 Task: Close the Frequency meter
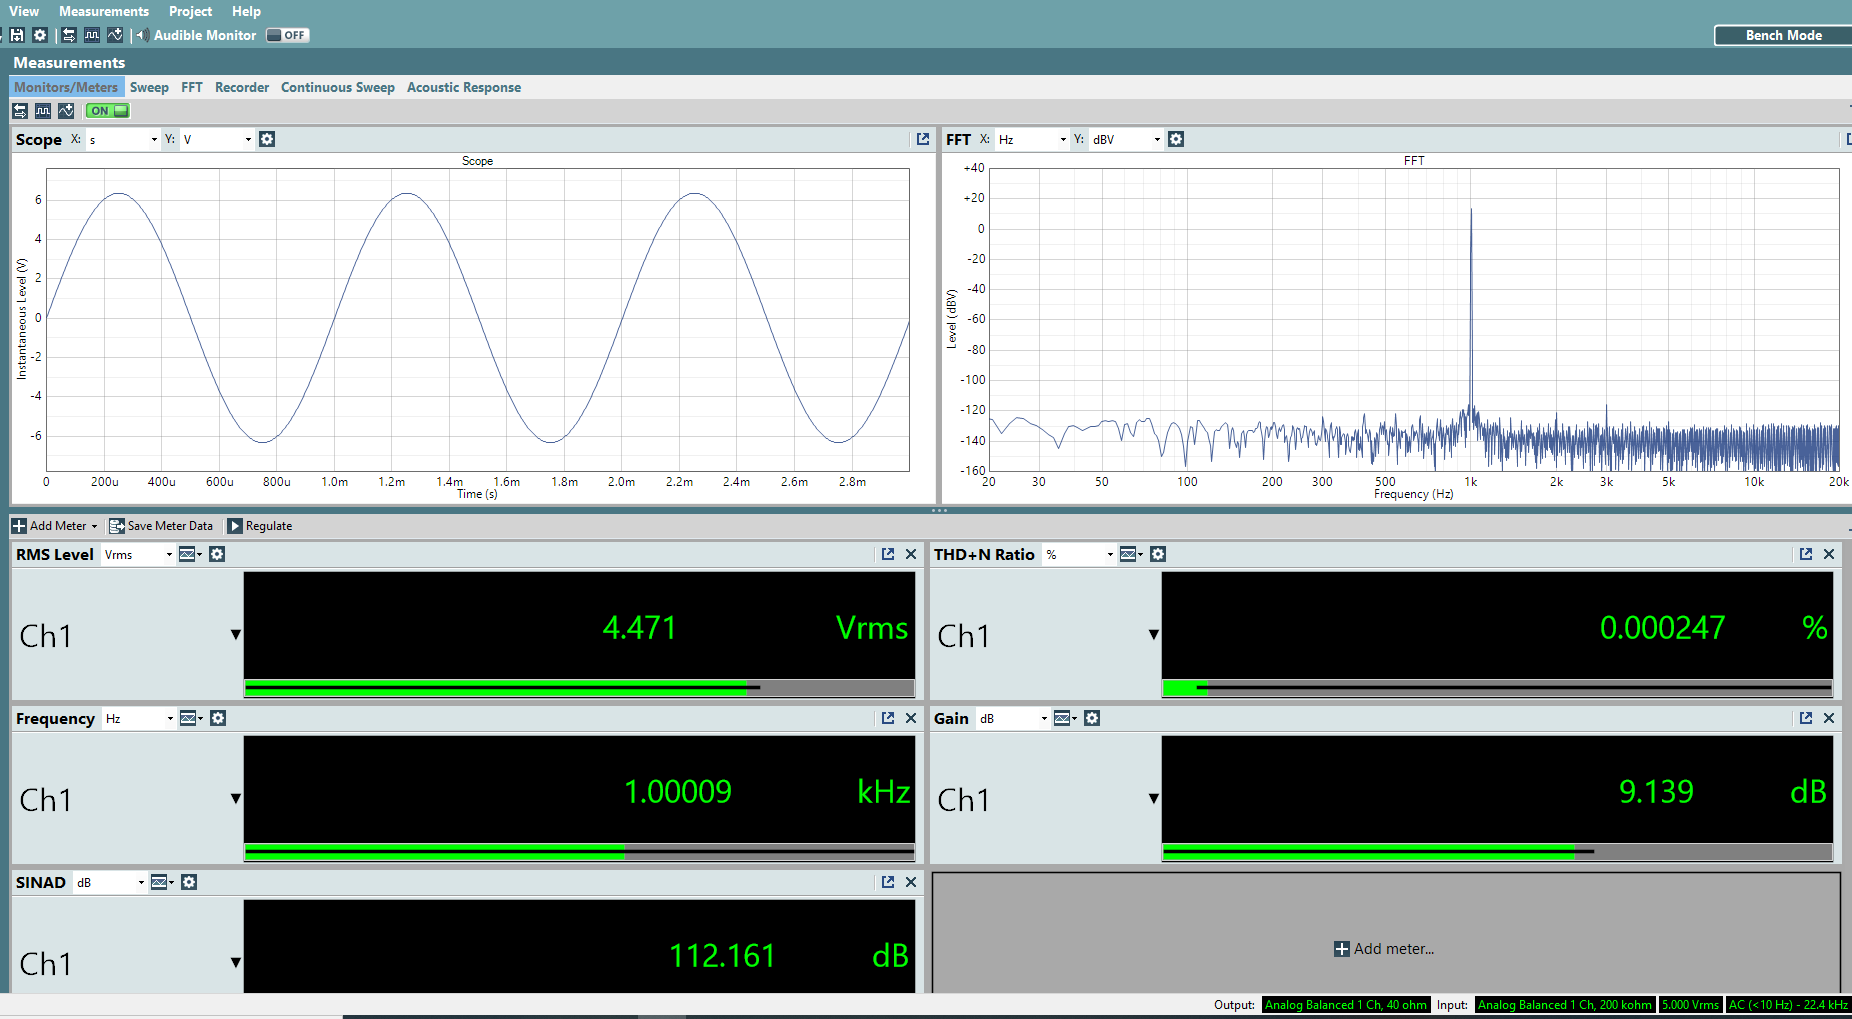[x=911, y=718]
